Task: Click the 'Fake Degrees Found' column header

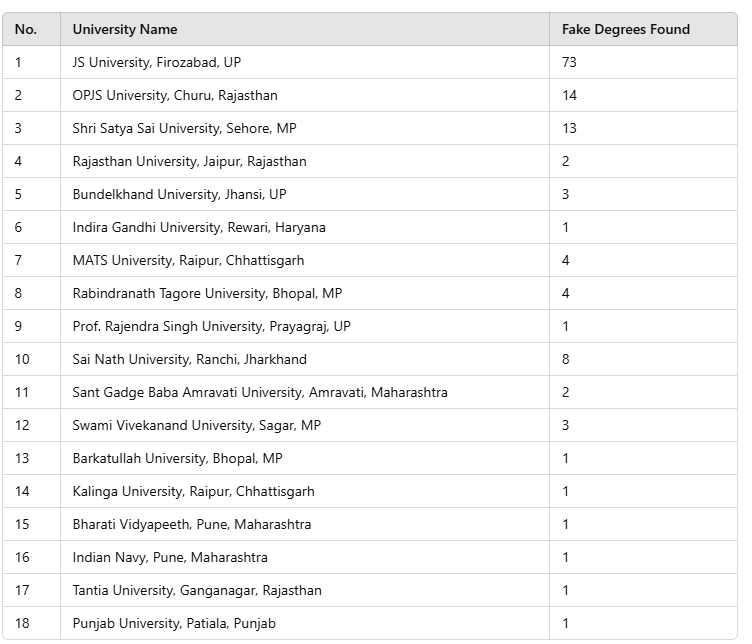Action: tap(625, 29)
